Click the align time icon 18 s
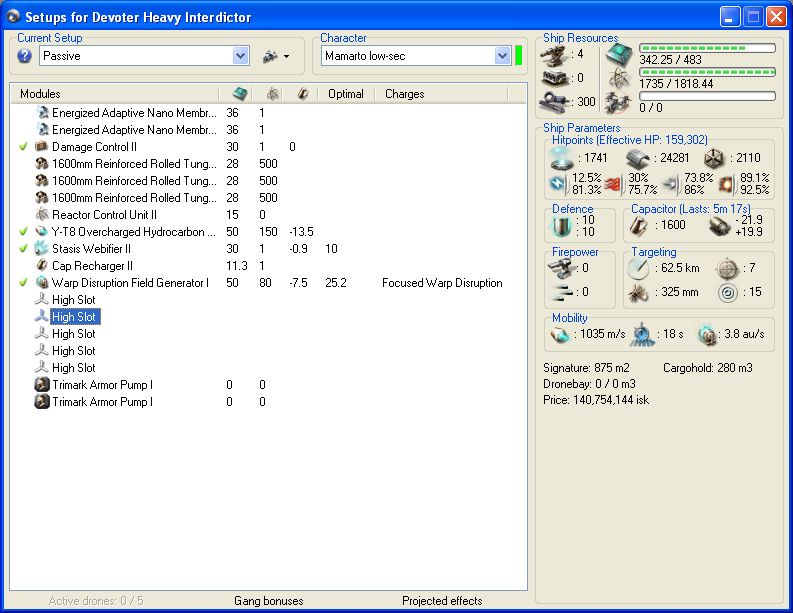793x613 pixels. [x=642, y=334]
